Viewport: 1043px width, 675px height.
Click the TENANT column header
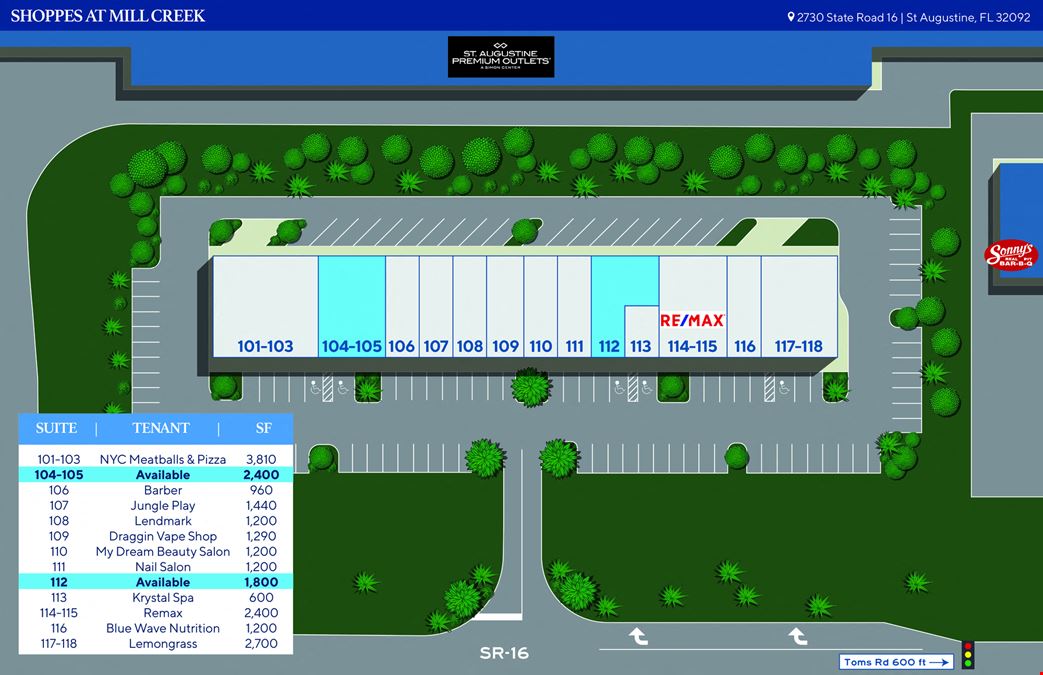pyautogui.click(x=161, y=428)
